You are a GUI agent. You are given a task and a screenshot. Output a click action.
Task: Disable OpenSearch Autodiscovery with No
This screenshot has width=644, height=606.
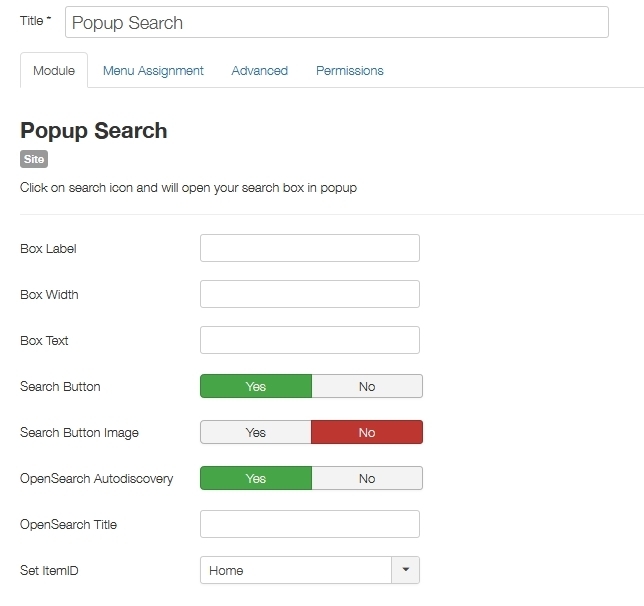tap(367, 478)
